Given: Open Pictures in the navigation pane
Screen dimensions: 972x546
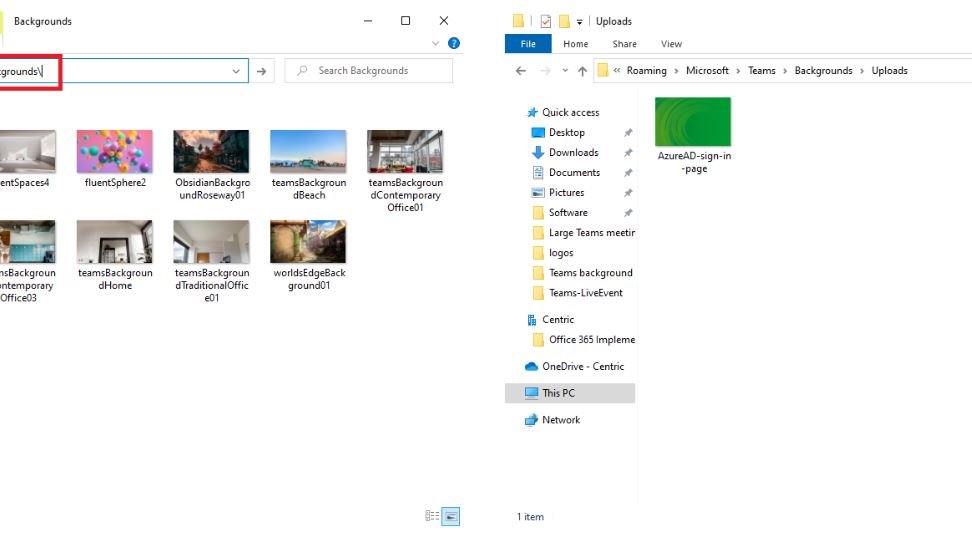Looking at the screenshot, I should coord(566,192).
